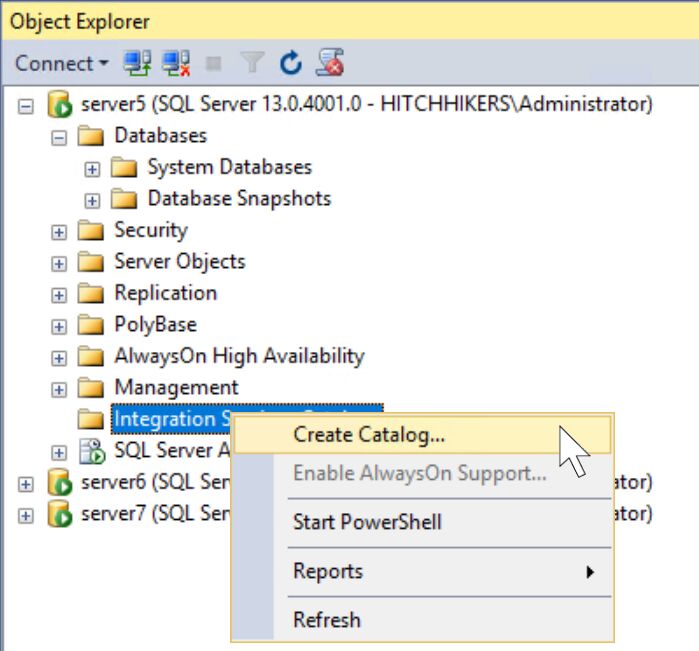Click the server6 database server icon
Viewport: 699px width, 651px height.
click(x=60, y=482)
